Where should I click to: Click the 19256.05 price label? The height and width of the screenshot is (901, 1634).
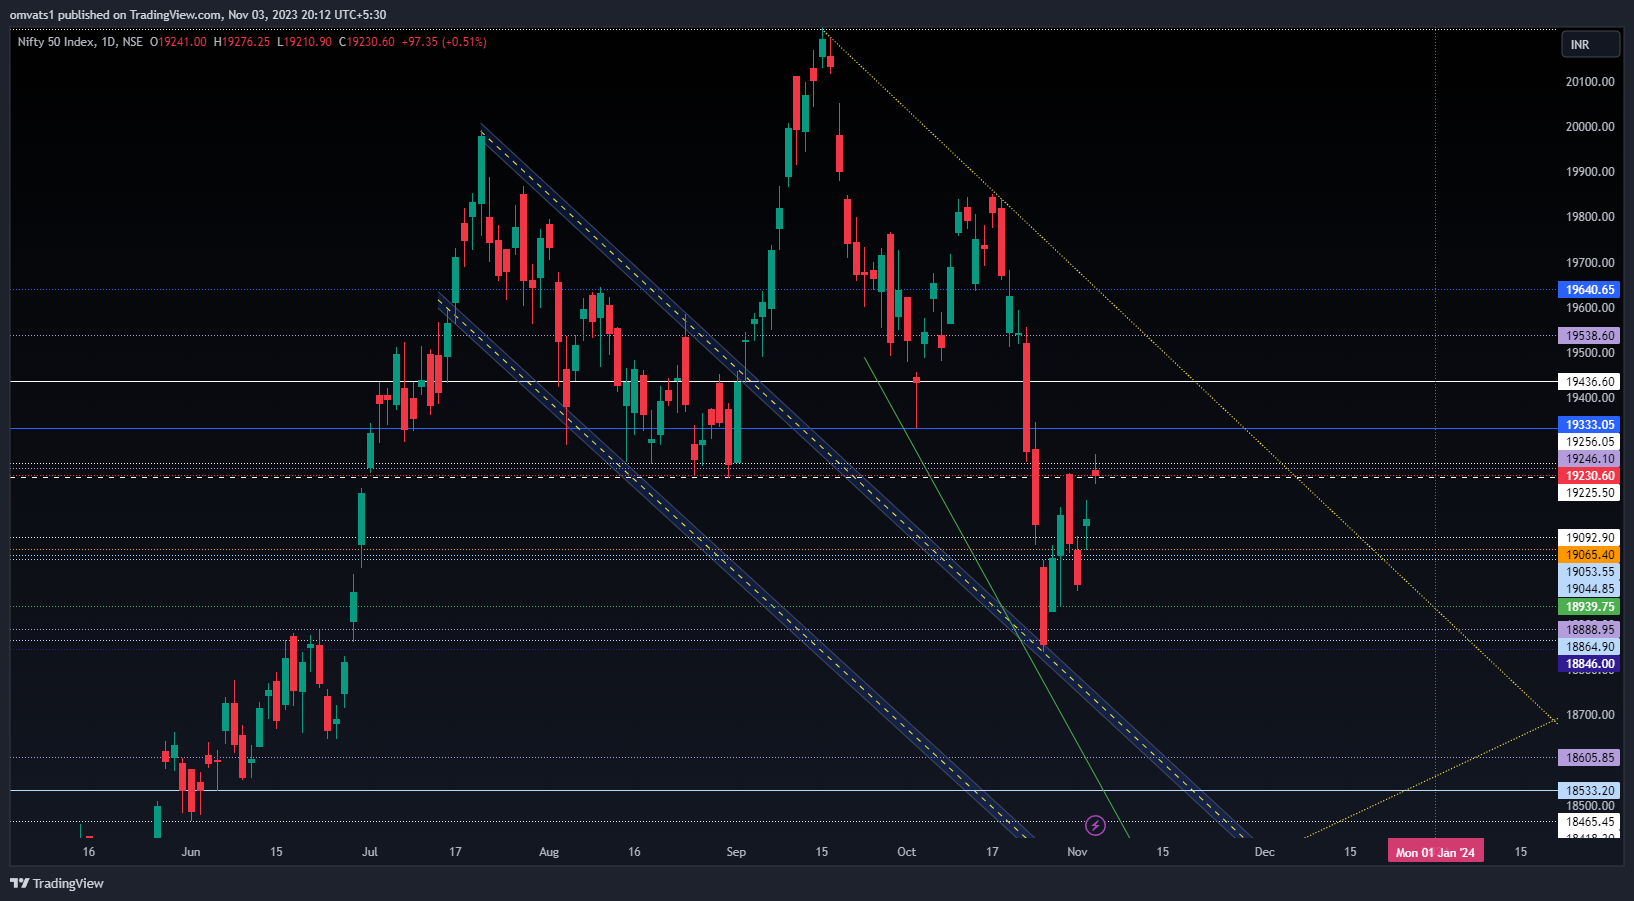pos(1589,442)
